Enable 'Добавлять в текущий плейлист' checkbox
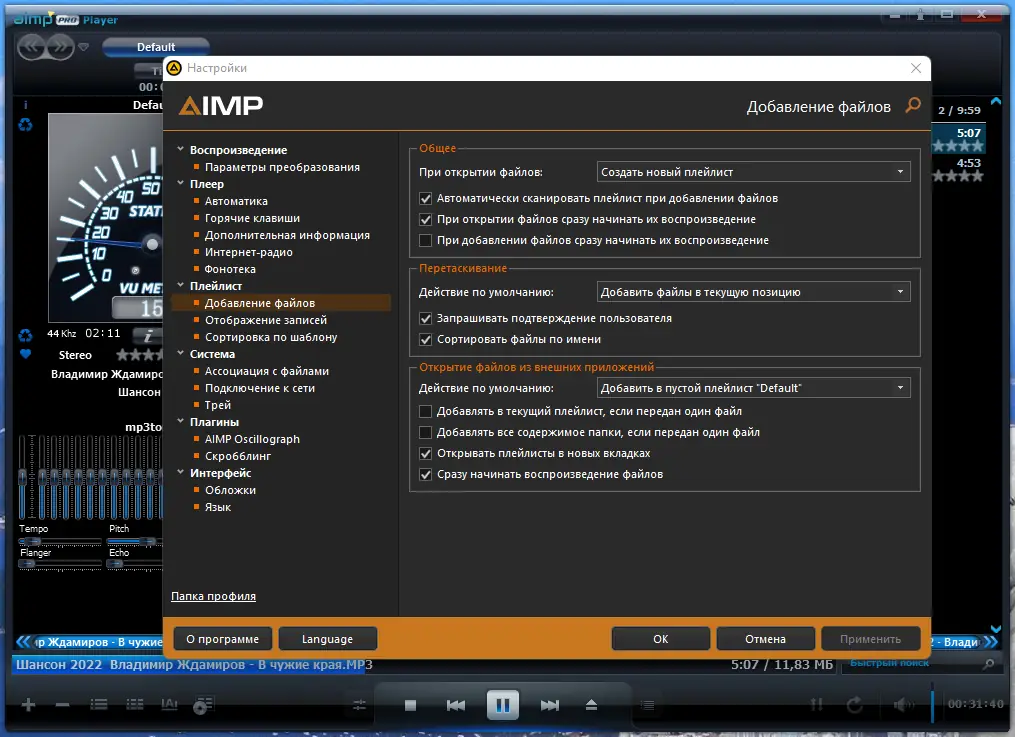The width and height of the screenshot is (1015, 737). pos(425,412)
